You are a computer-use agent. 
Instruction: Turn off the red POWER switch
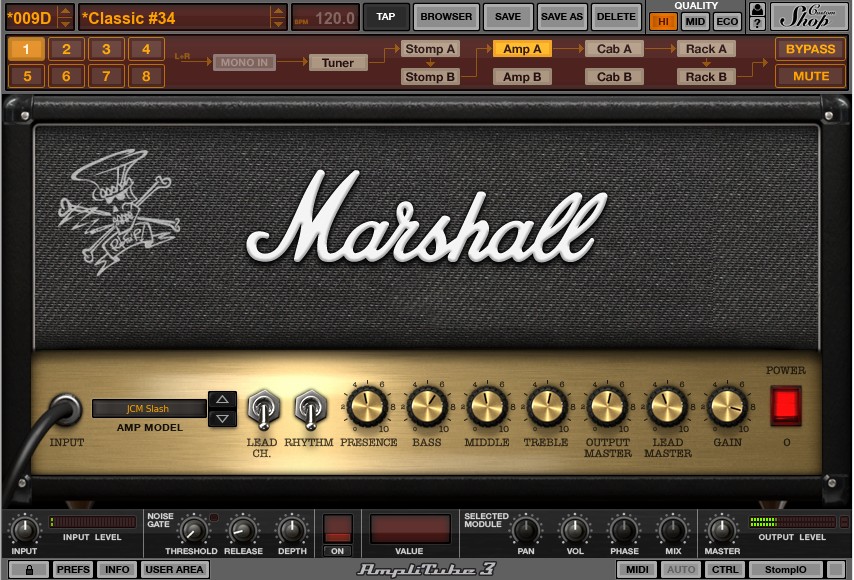point(786,406)
